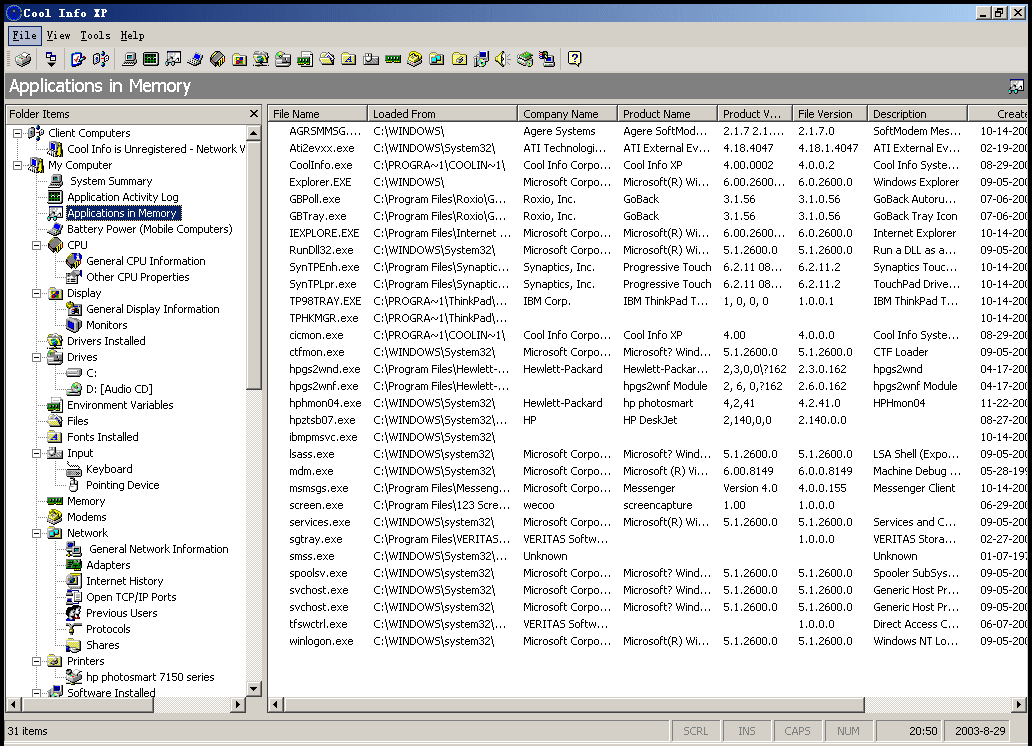Click the System Summary computer toolbar icon
The width and height of the screenshot is (1032, 746).
(x=130, y=59)
